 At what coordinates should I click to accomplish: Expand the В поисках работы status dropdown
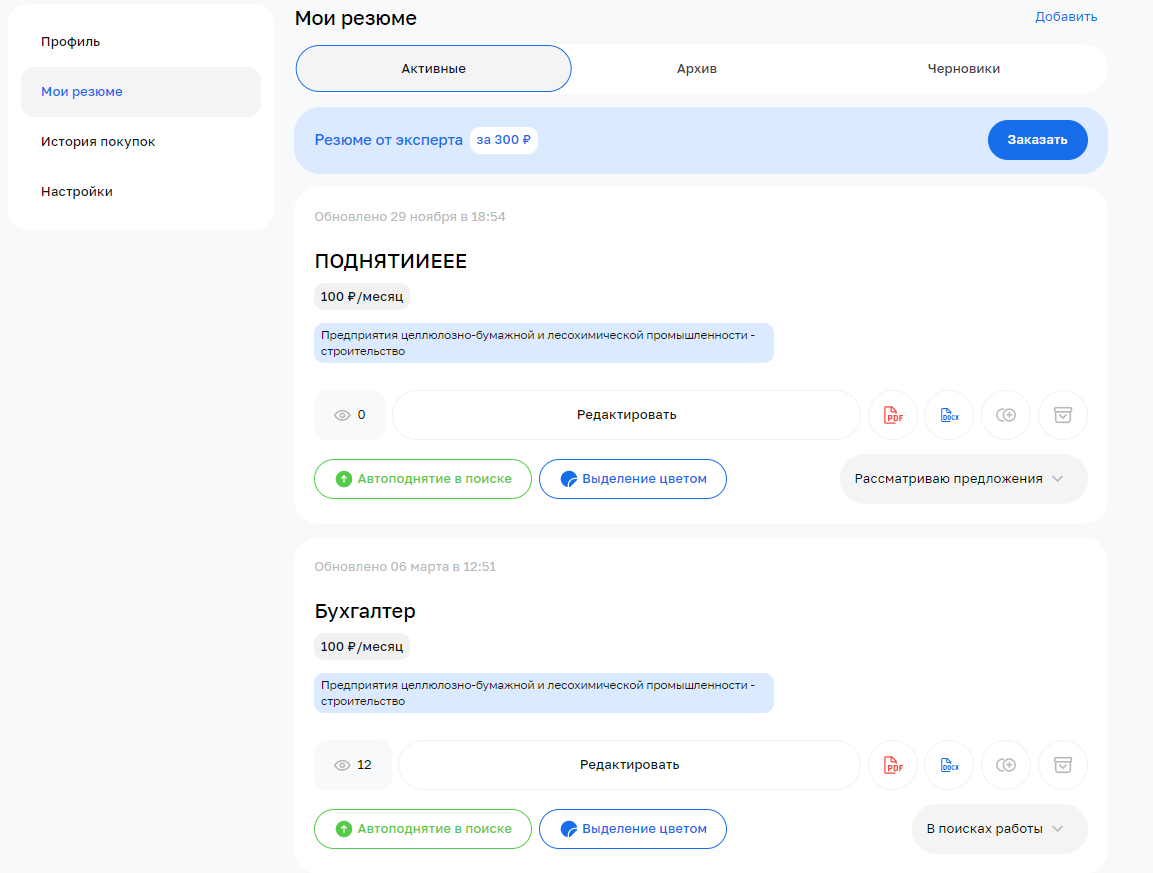tap(998, 829)
